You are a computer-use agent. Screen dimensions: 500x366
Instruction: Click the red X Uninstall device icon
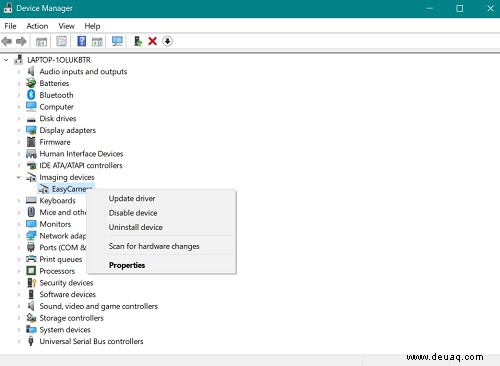click(x=153, y=41)
